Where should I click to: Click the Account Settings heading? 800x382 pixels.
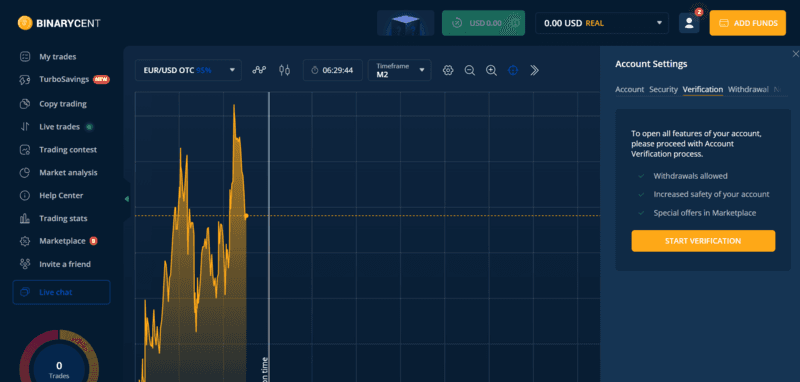coord(651,64)
